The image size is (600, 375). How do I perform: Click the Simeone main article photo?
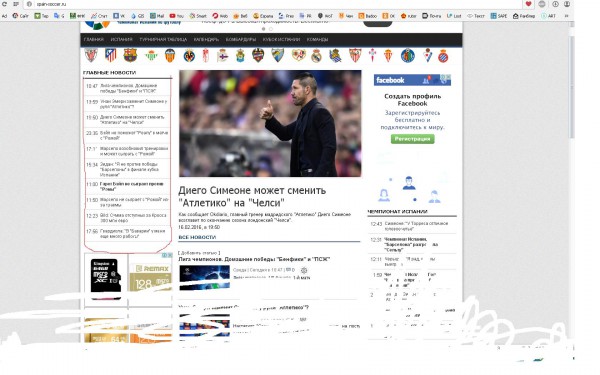(270, 123)
